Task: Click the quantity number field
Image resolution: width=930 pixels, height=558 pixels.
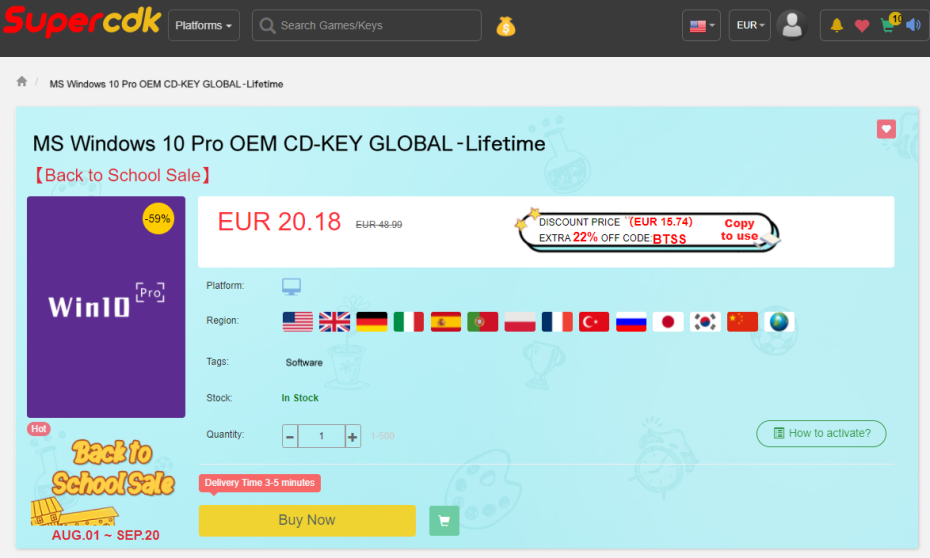Action: coord(321,436)
